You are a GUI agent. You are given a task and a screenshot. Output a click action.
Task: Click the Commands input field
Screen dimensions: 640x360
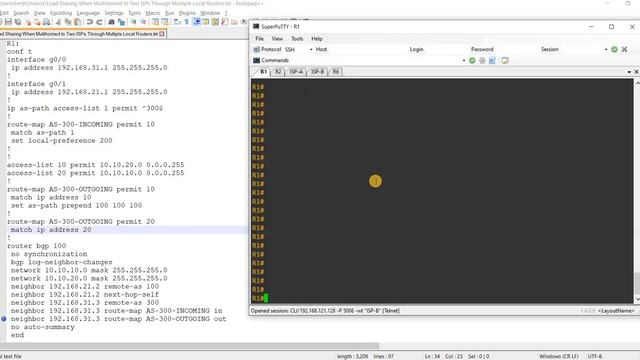(x=376, y=60)
